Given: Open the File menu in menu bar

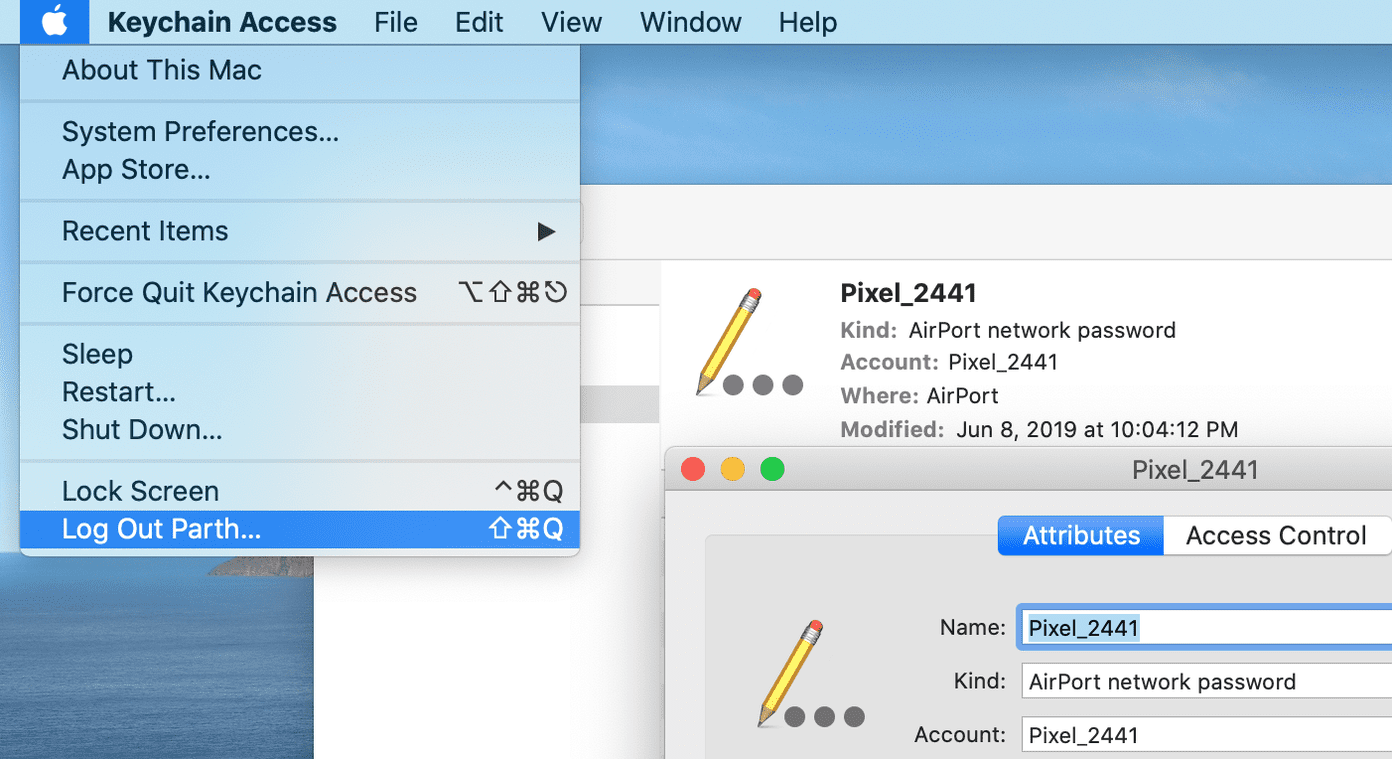Looking at the screenshot, I should click(x=396, y=22).
